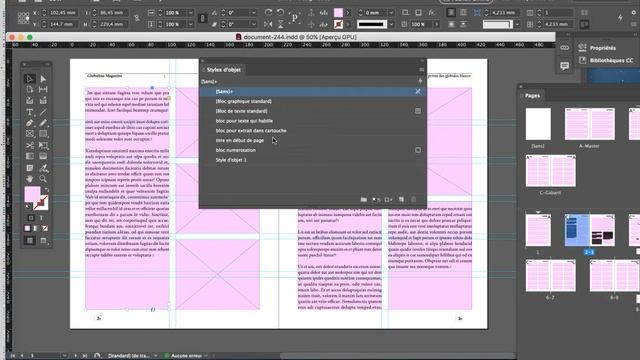Screen dimensions: 640x360
Task: Apply bloc pour extrait dans cartouche style
Action: (313, 131)
